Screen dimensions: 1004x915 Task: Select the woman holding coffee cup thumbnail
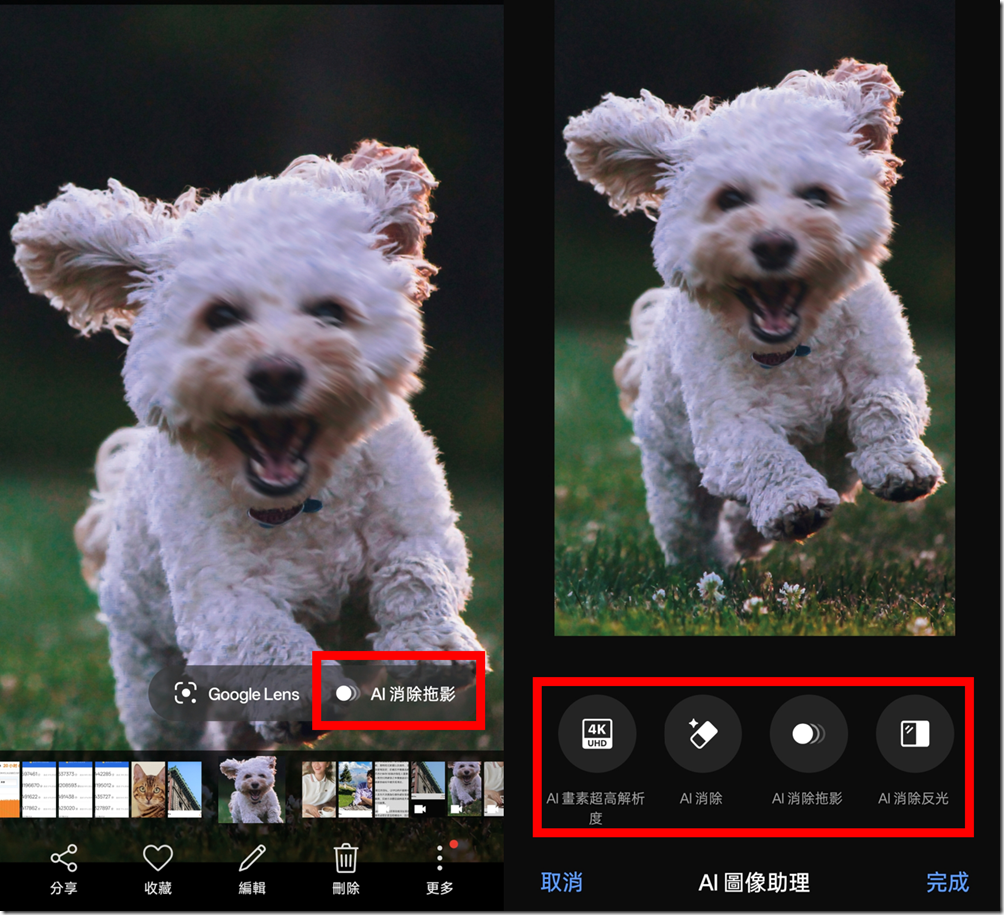[319, 789]
